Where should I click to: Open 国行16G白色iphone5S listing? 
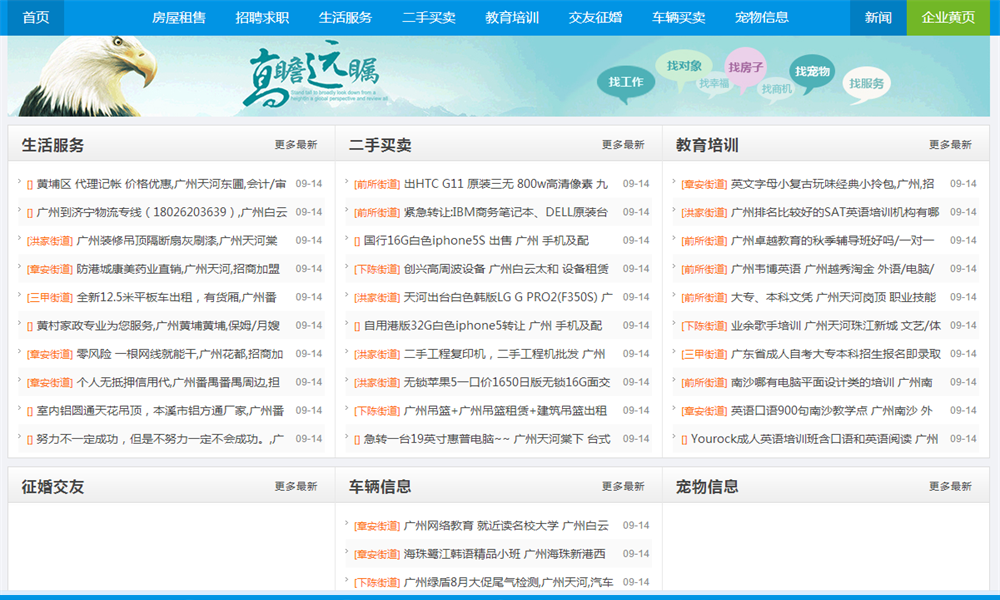[476, 240]
